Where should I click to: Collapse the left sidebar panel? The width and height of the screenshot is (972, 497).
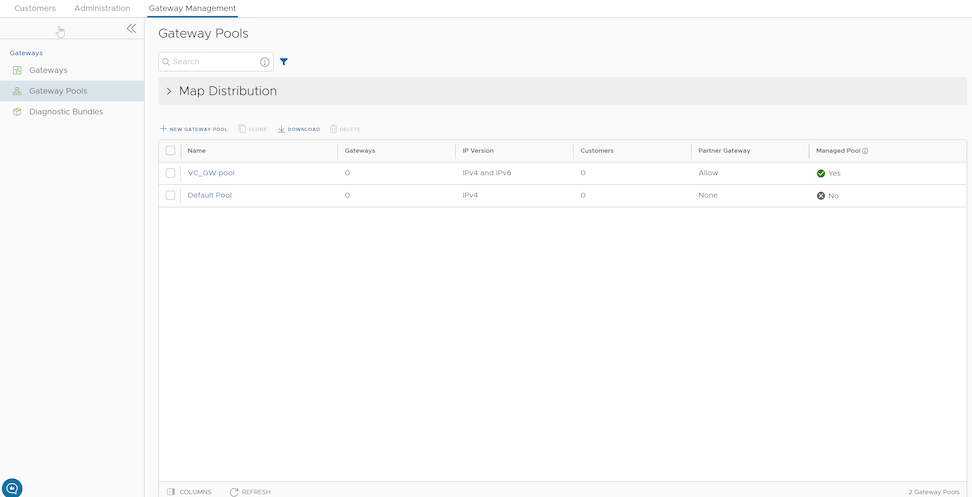coord(131,29)
